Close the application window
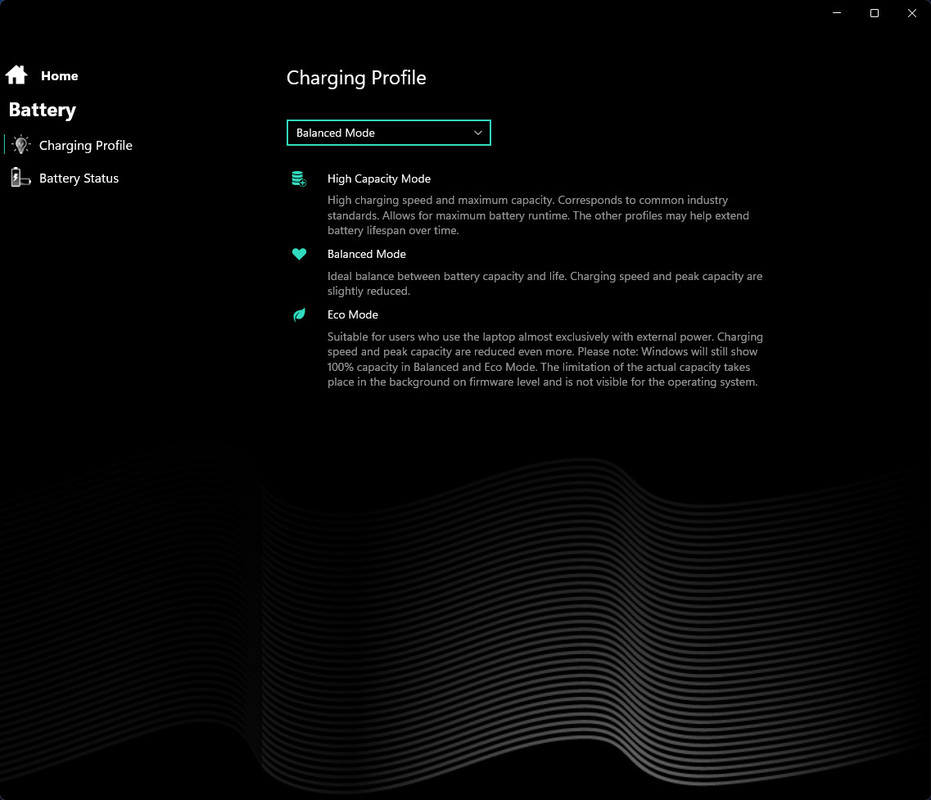 click(912, 12)
